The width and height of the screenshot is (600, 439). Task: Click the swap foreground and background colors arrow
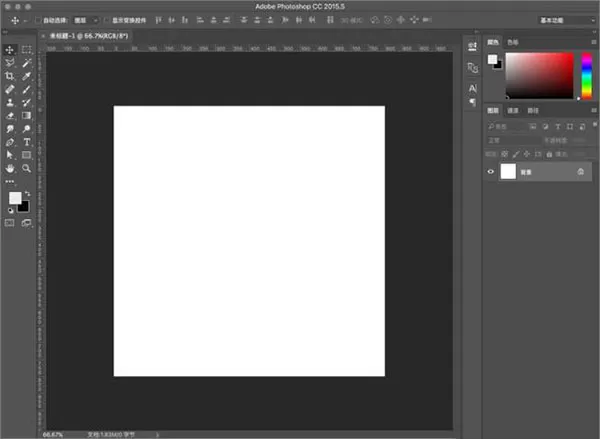click(28, 194)
